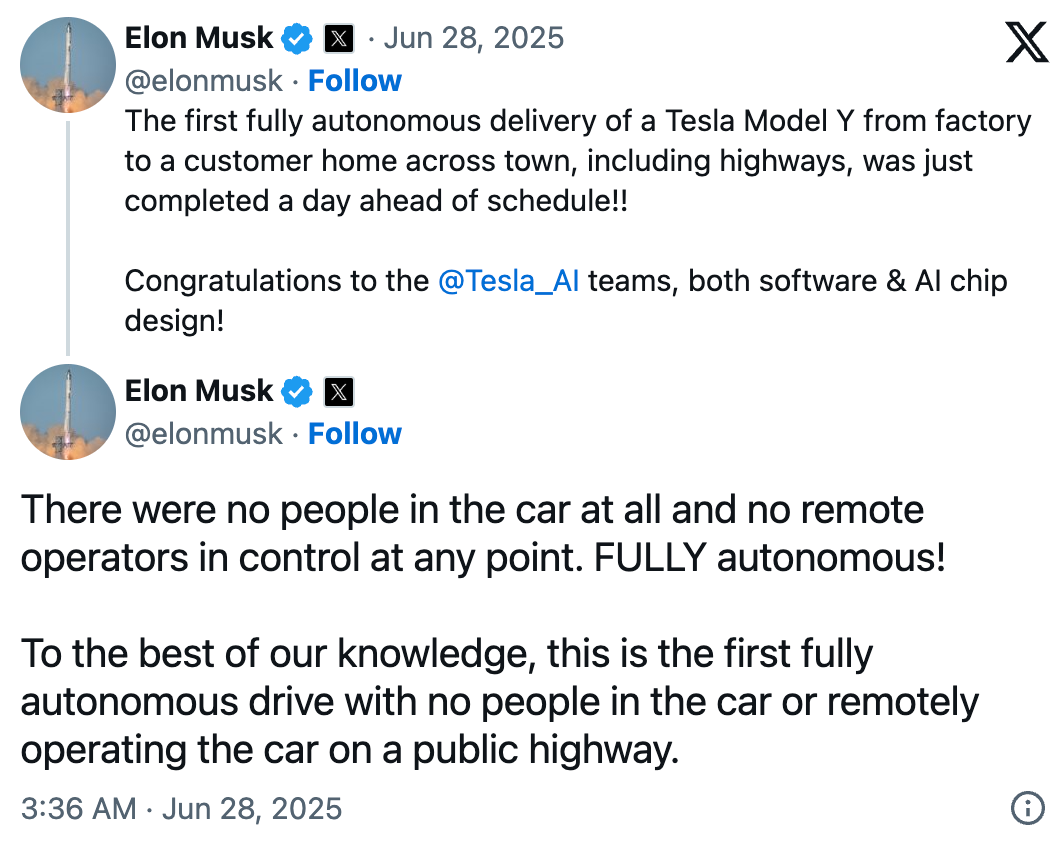Click X affiliation badge on reply tweet
1064x842 pixels.
pos(339,391)
